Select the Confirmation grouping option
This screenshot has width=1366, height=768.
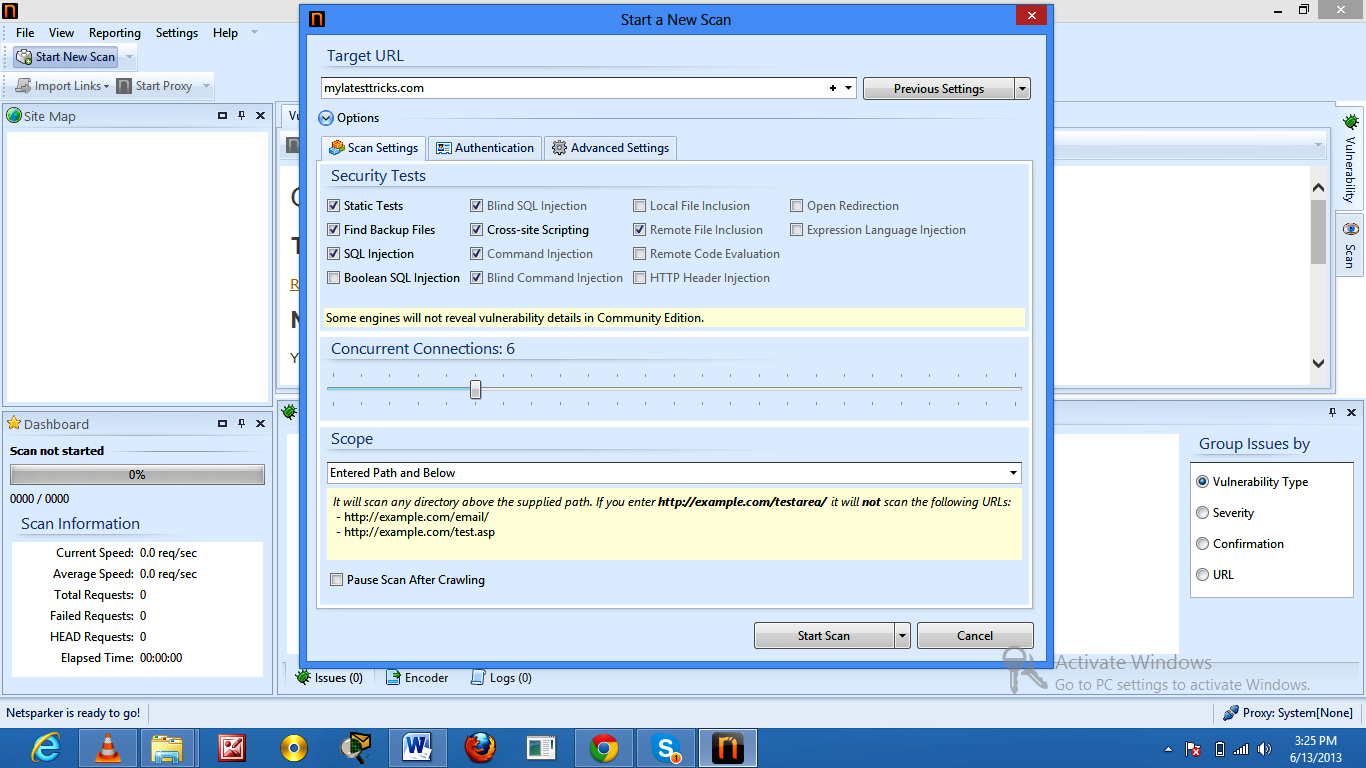[x=1203, y=544]
